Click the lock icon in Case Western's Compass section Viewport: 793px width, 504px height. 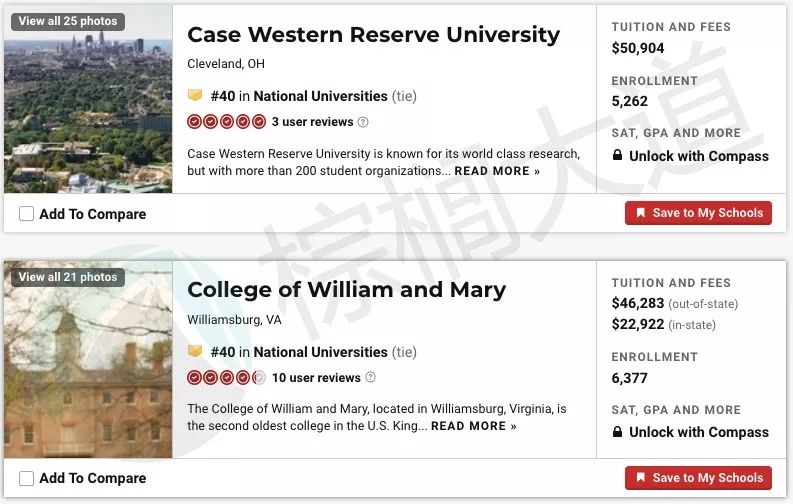pos(617,155)
